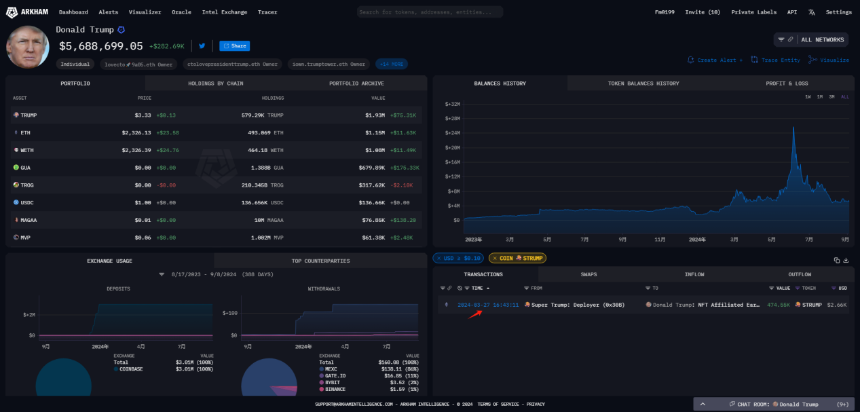Remove the COIN STRUMP filter chip

495,258
